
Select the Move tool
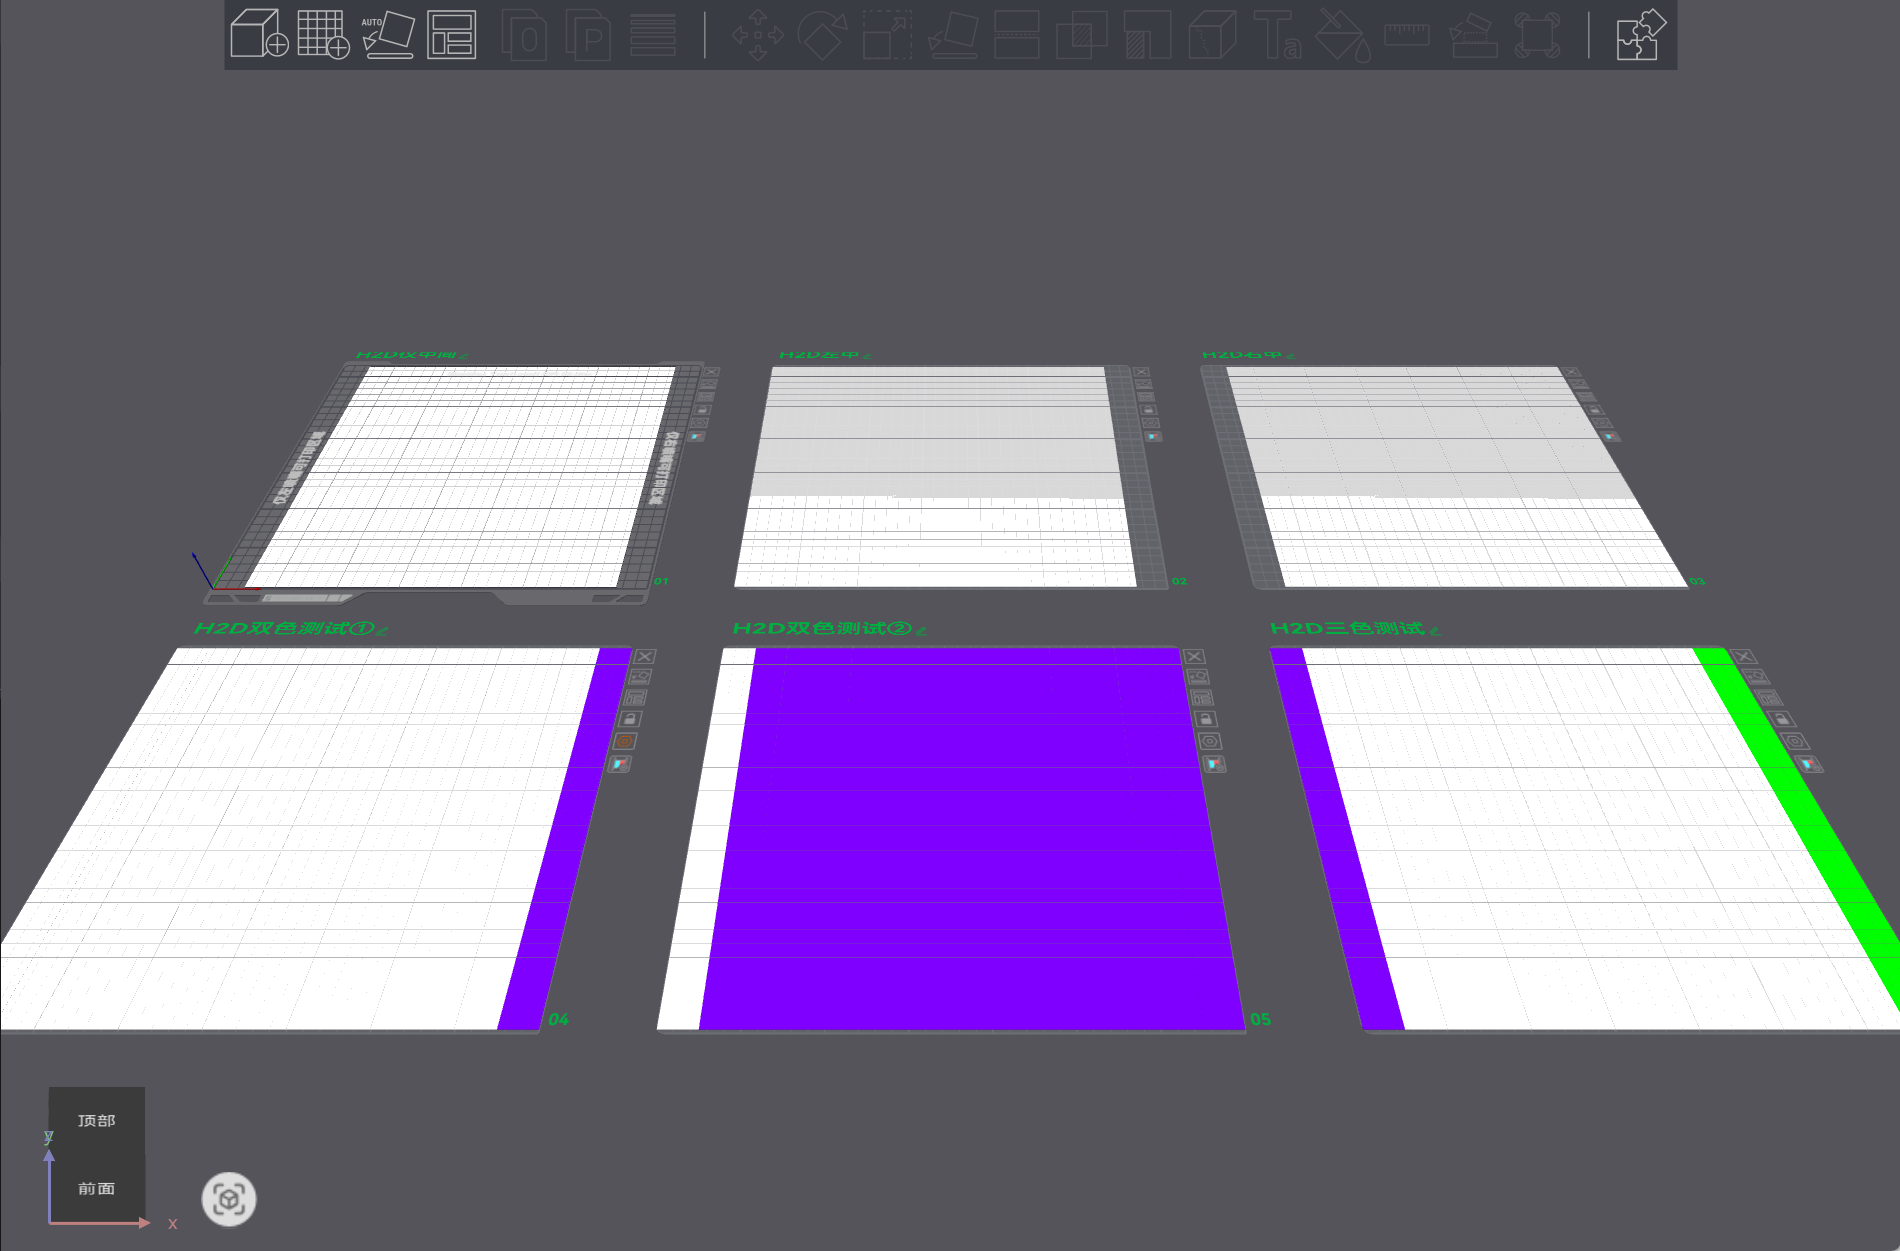click(758, 34)
